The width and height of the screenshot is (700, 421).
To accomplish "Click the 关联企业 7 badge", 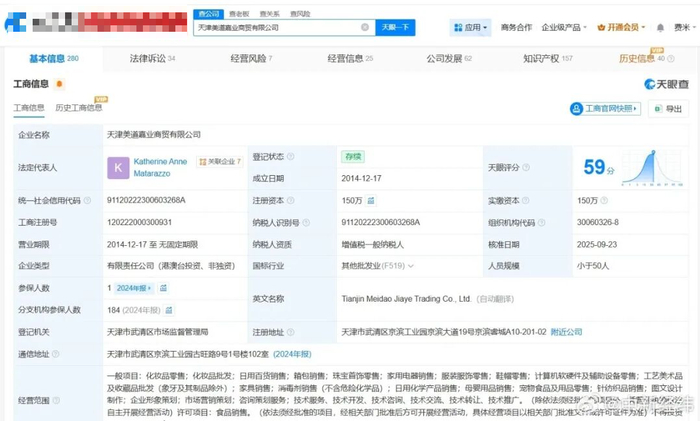I will [x=220, y=162].
